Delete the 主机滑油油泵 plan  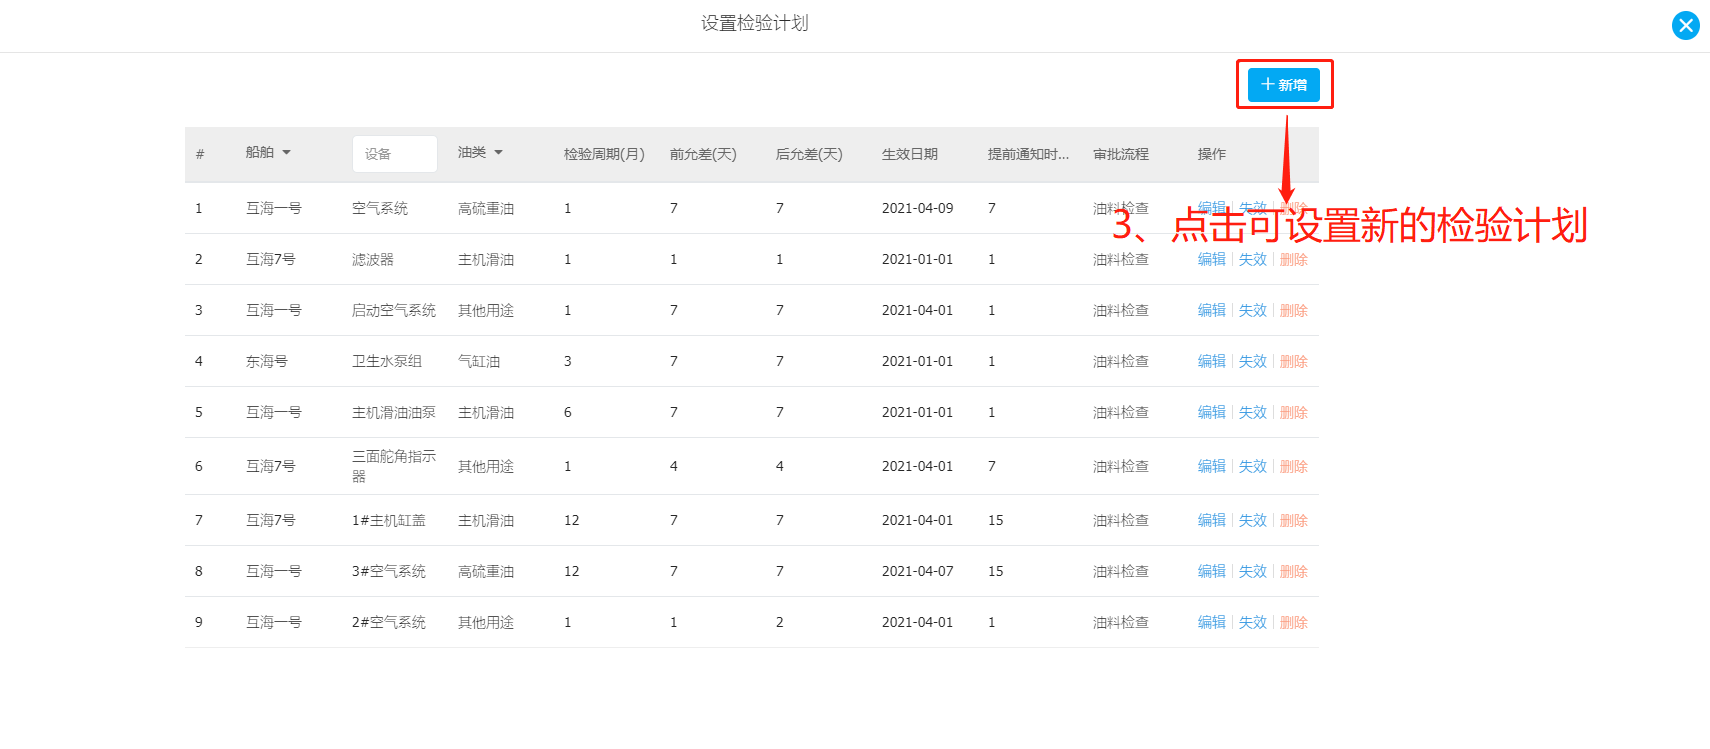(x=1293, y=412)
